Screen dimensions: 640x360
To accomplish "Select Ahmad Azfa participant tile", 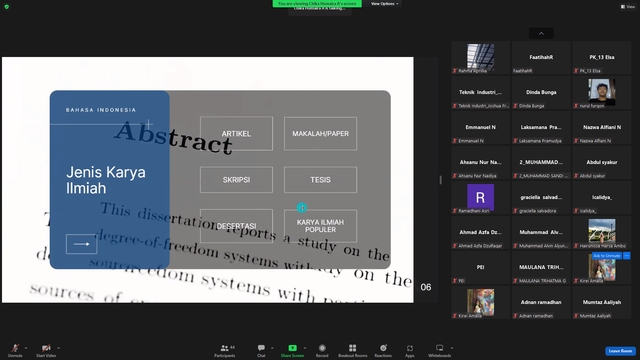I will click(x=480, y=233).
